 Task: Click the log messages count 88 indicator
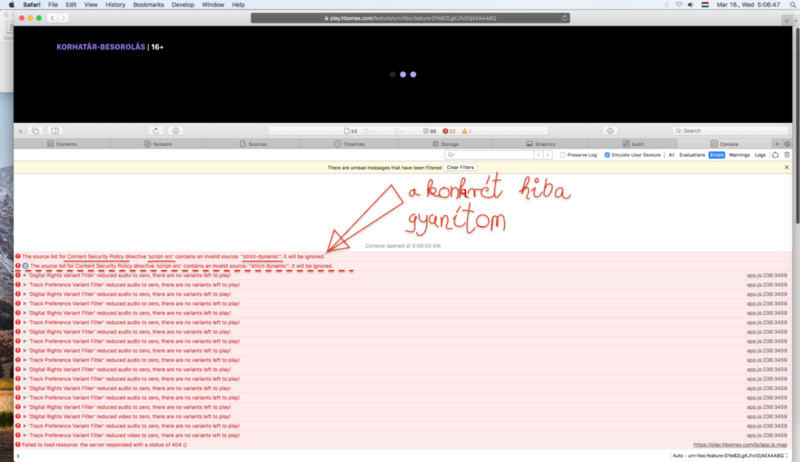click(x=430, y=131)
